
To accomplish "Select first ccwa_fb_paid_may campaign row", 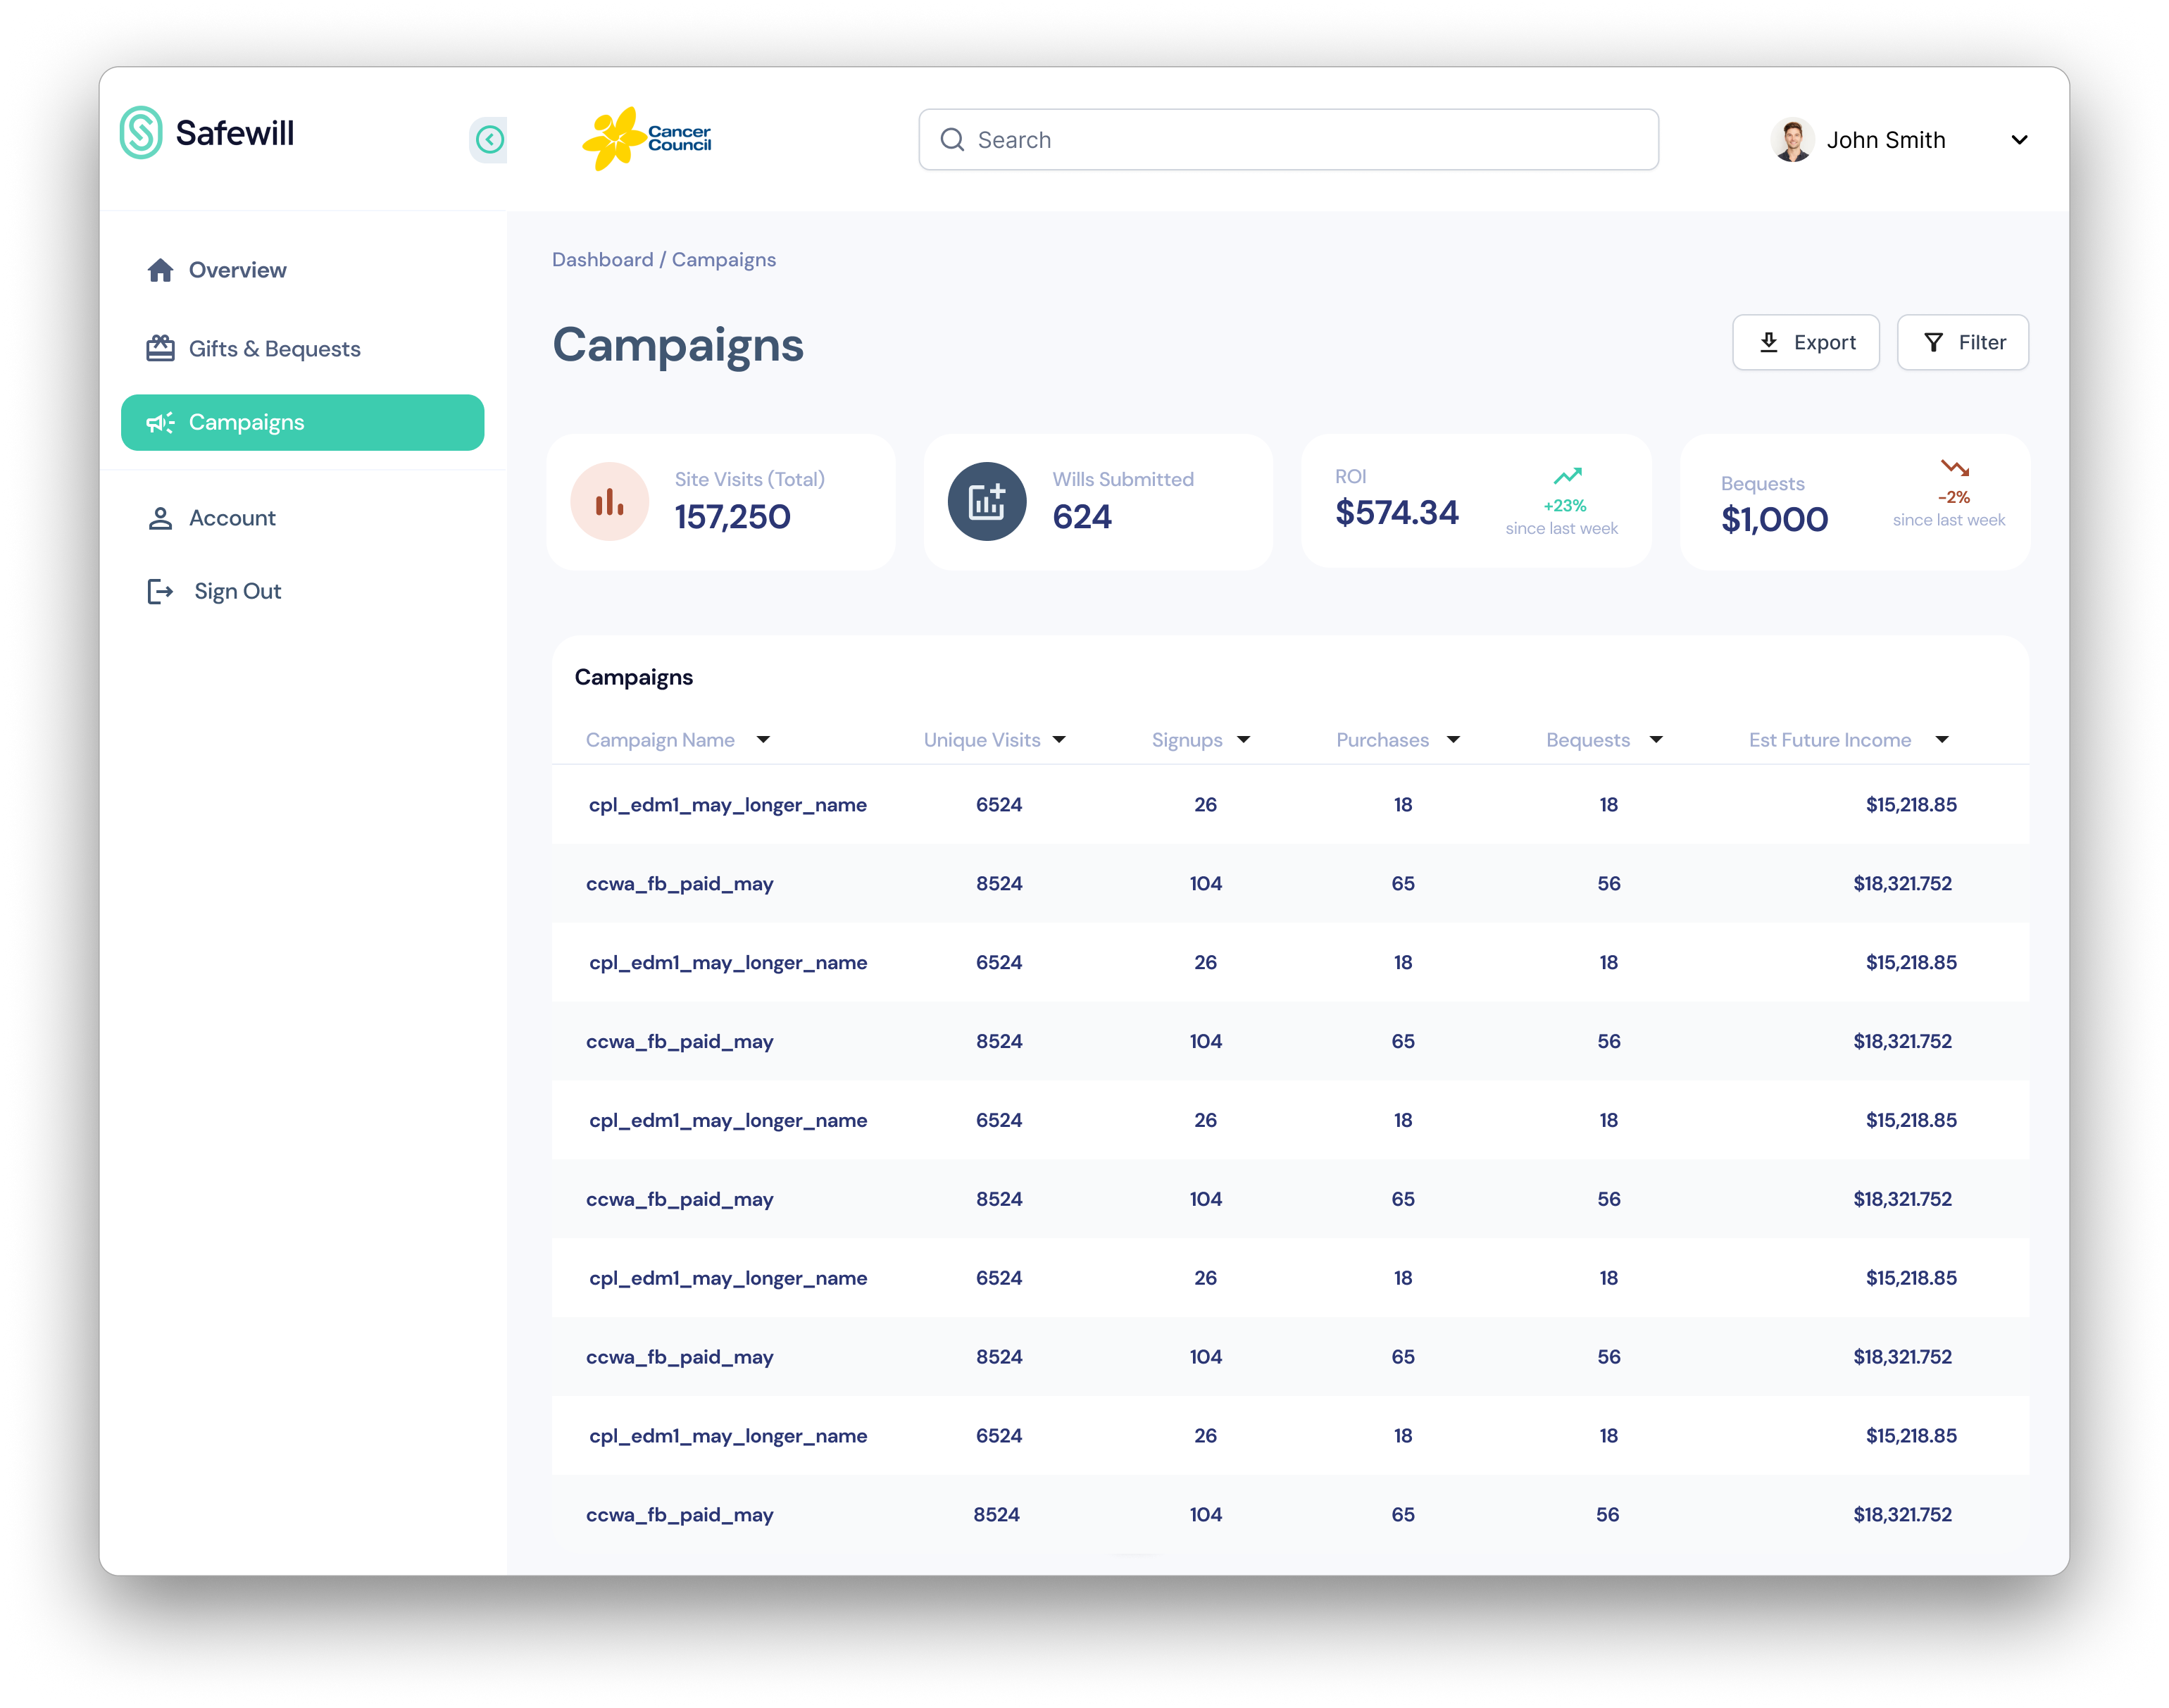I will click(1290, 883).
